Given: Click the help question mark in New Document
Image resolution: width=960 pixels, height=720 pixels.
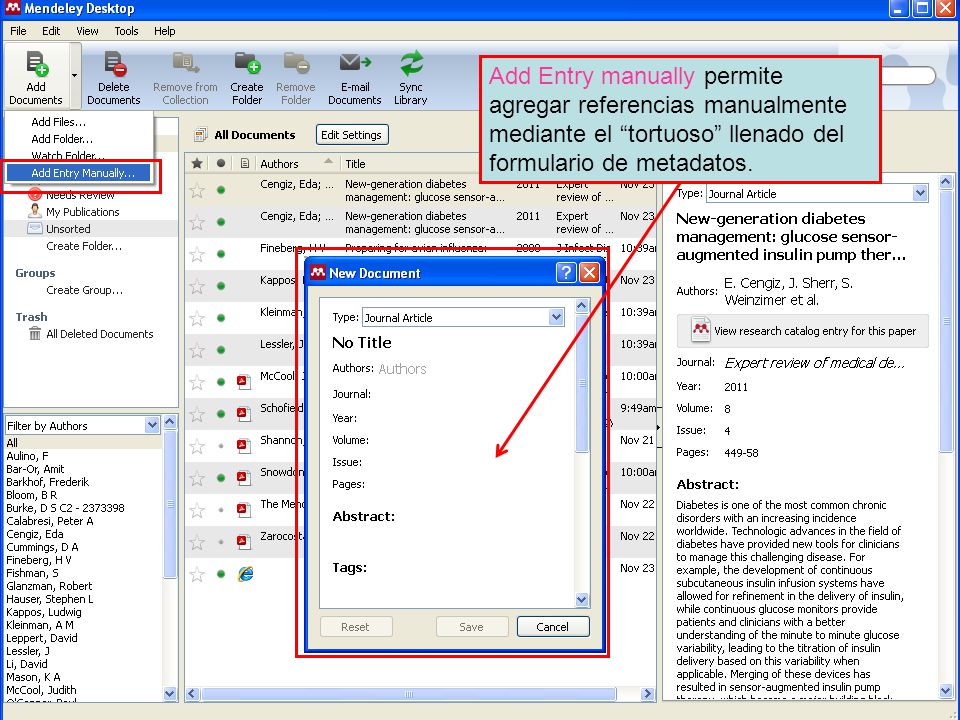Looking at the screenshot, I should pyautogui.click(x=566, y=272).
